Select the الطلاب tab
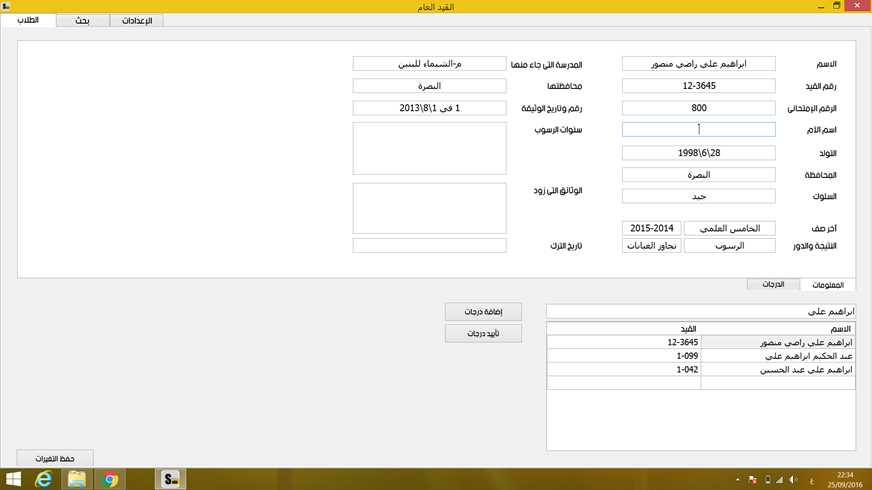Screen dimensions: 872x490 (28, 20)
